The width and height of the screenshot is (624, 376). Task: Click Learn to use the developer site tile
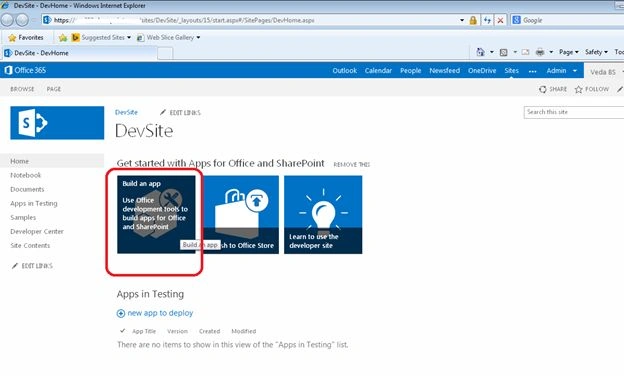[x=323, y=214]
